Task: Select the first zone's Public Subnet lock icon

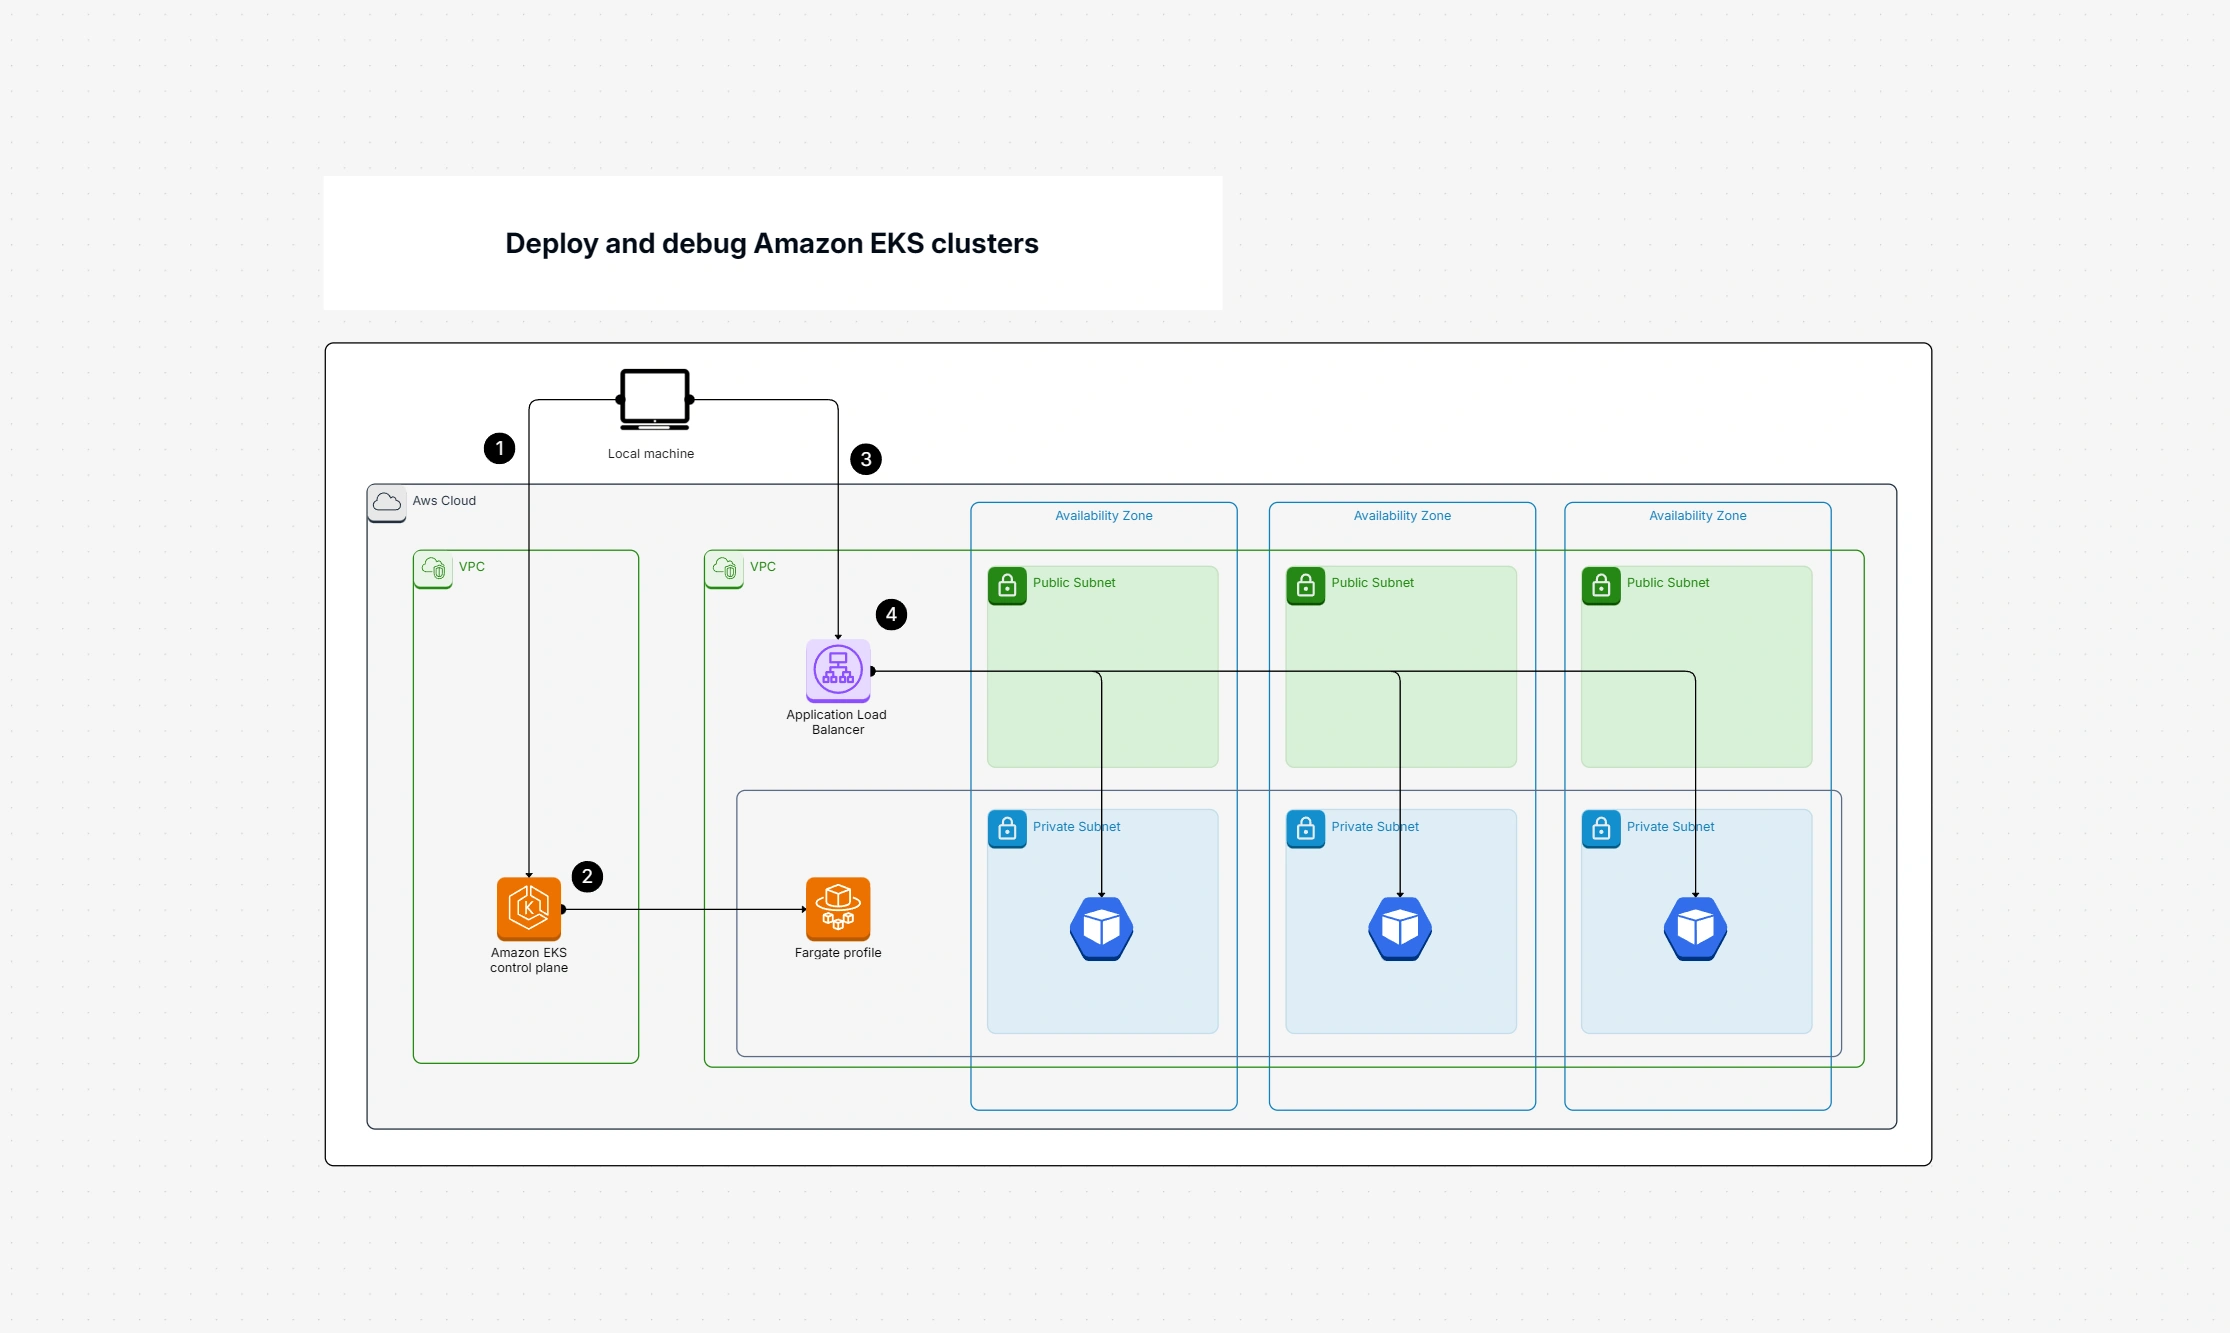Action: (x=1008, y=586)
